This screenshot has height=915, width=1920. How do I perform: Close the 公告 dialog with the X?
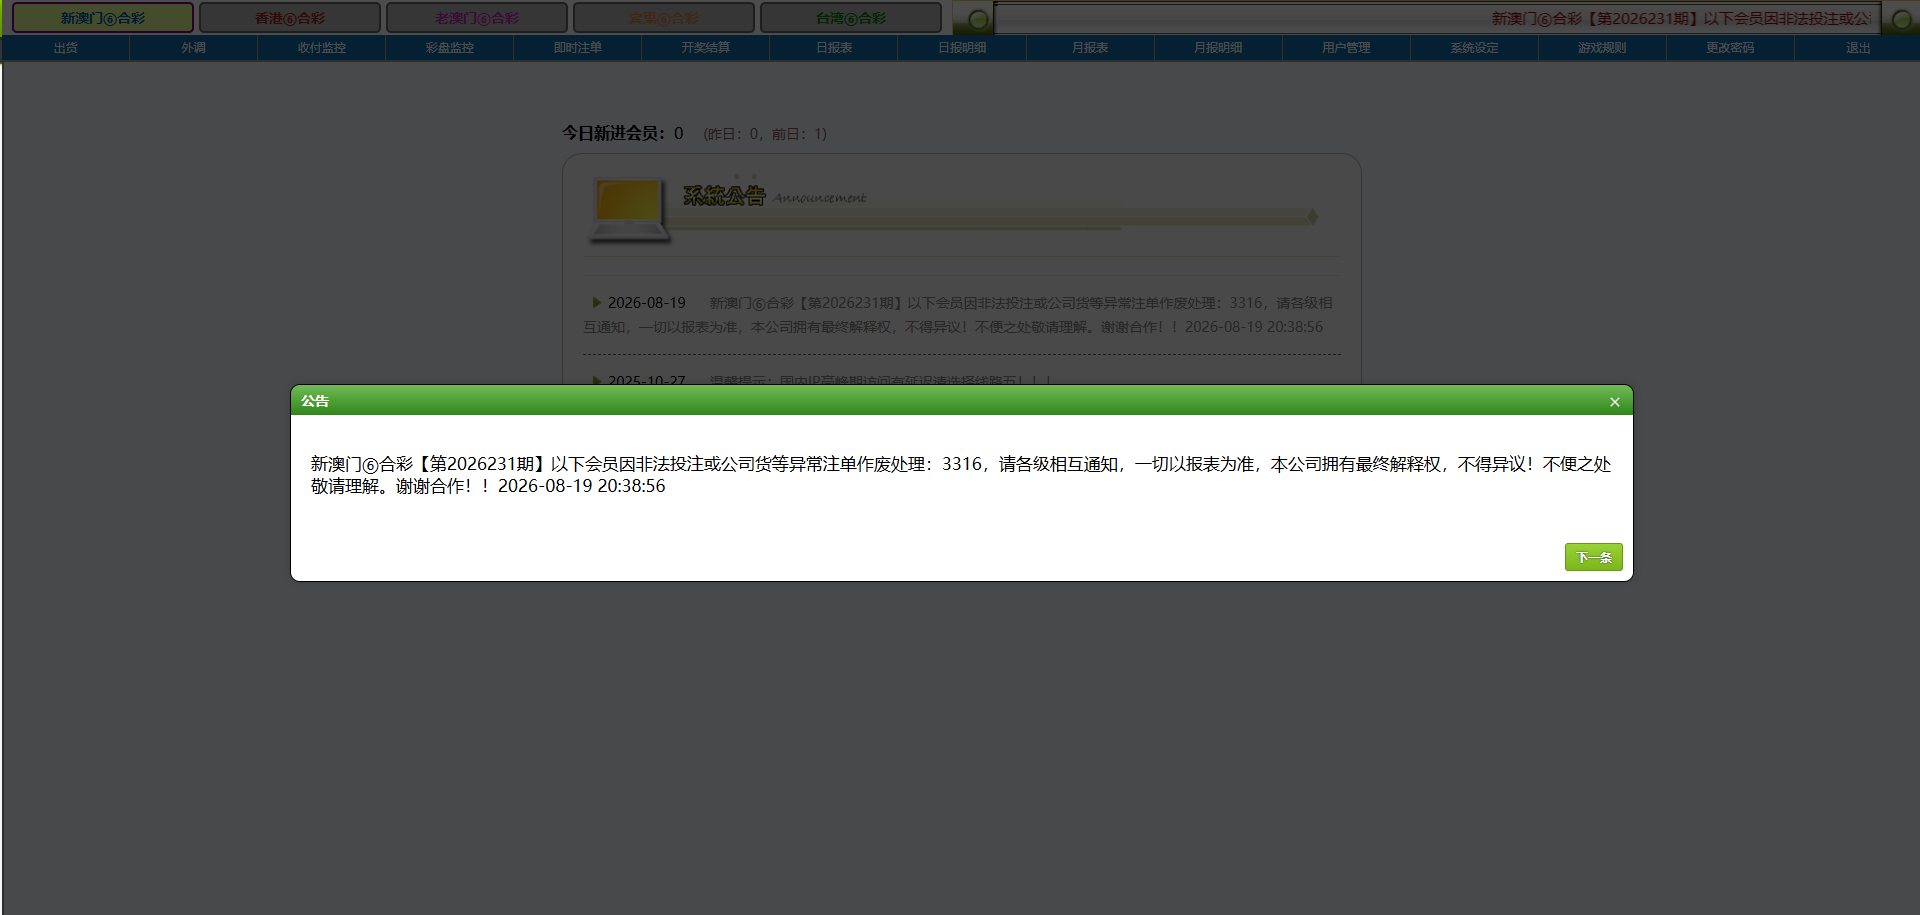(1614, 402)
